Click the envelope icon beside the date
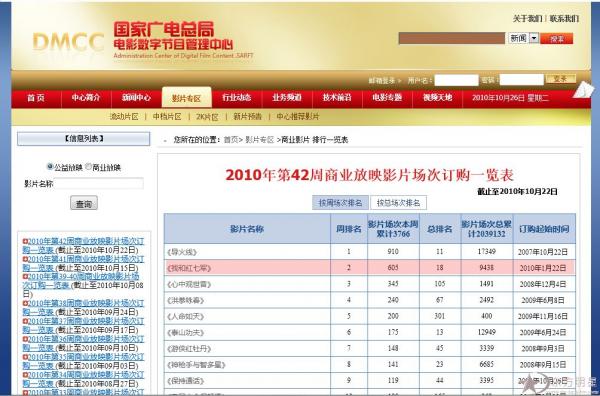The width and height of the screenshot is (600, 396). click(x=584, y=90)
